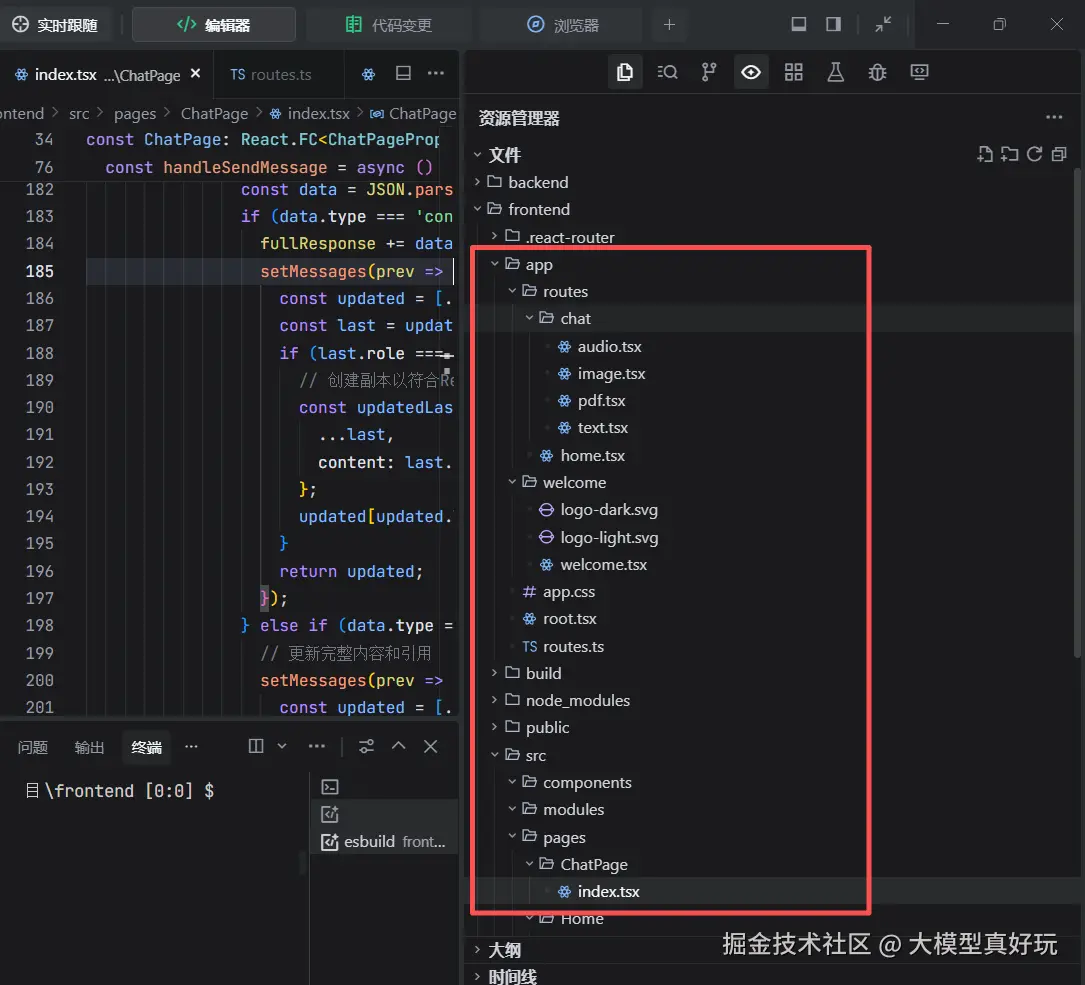Viewport: 1085px width, 985px height.
Task: Expand the backend folder
Action: 538,182
